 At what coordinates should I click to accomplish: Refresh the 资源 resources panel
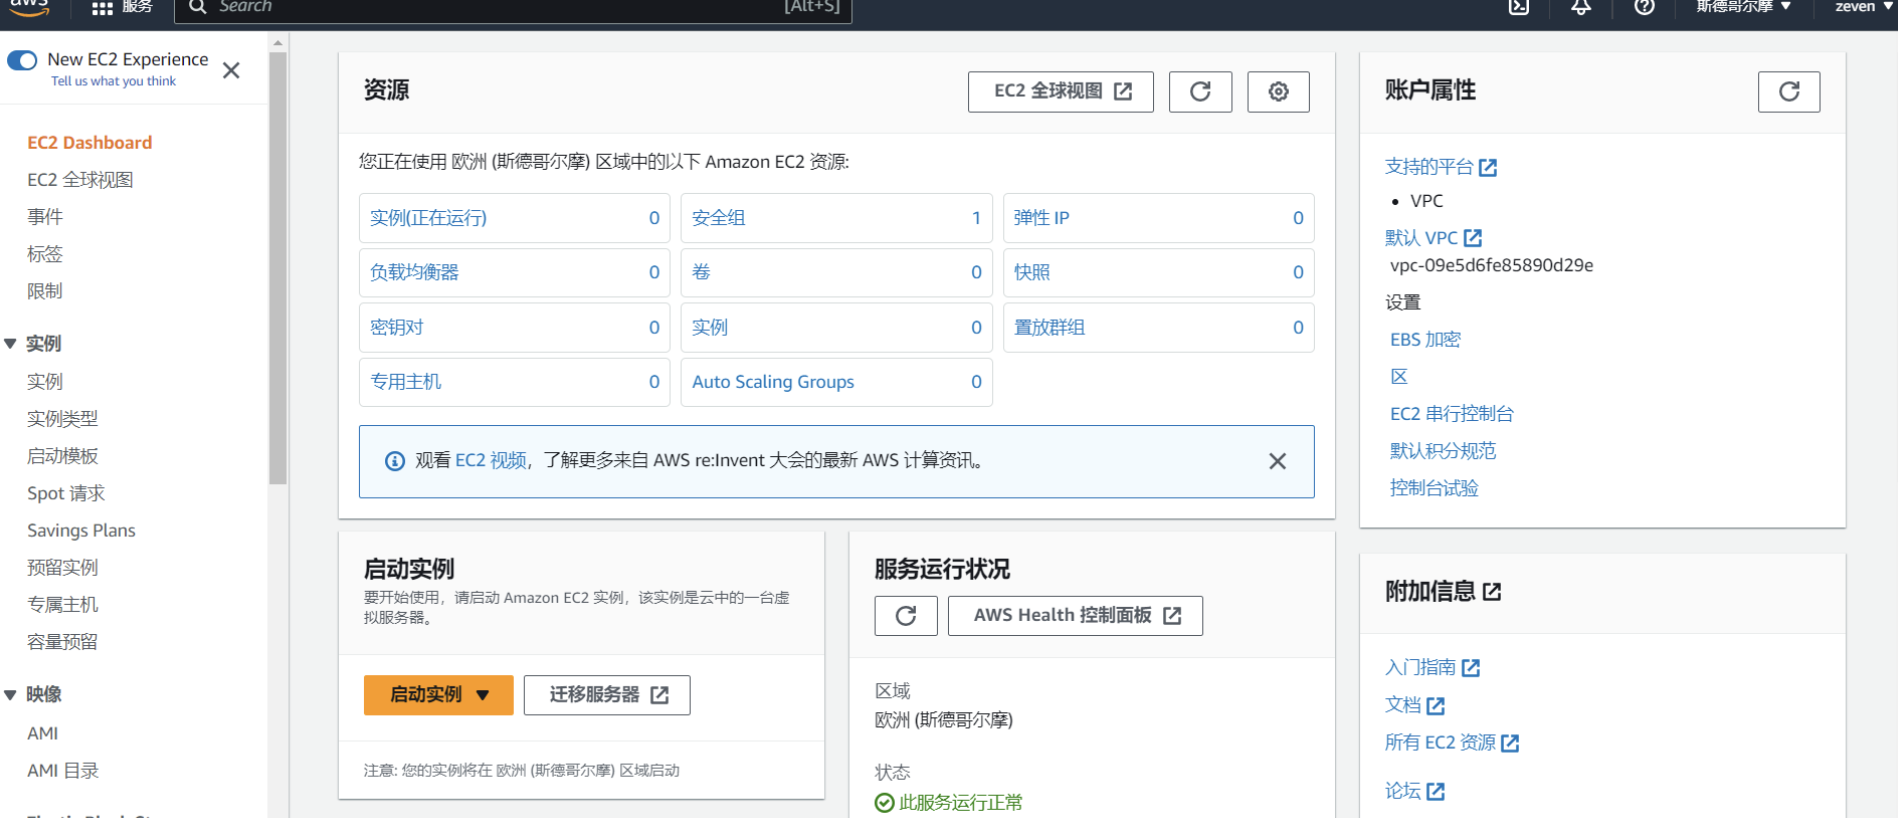click(x=1200, y=92)
